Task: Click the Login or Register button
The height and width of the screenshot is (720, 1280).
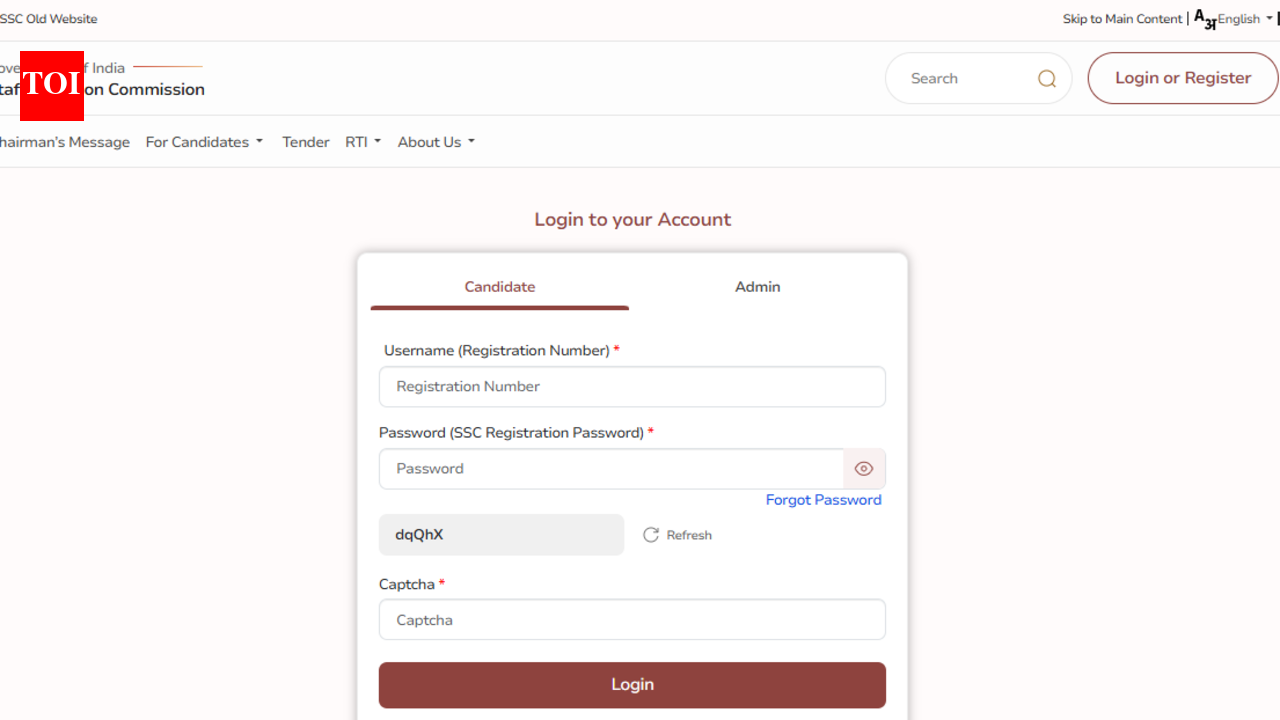Action: pyautogui.click(x=1182, y=78)
